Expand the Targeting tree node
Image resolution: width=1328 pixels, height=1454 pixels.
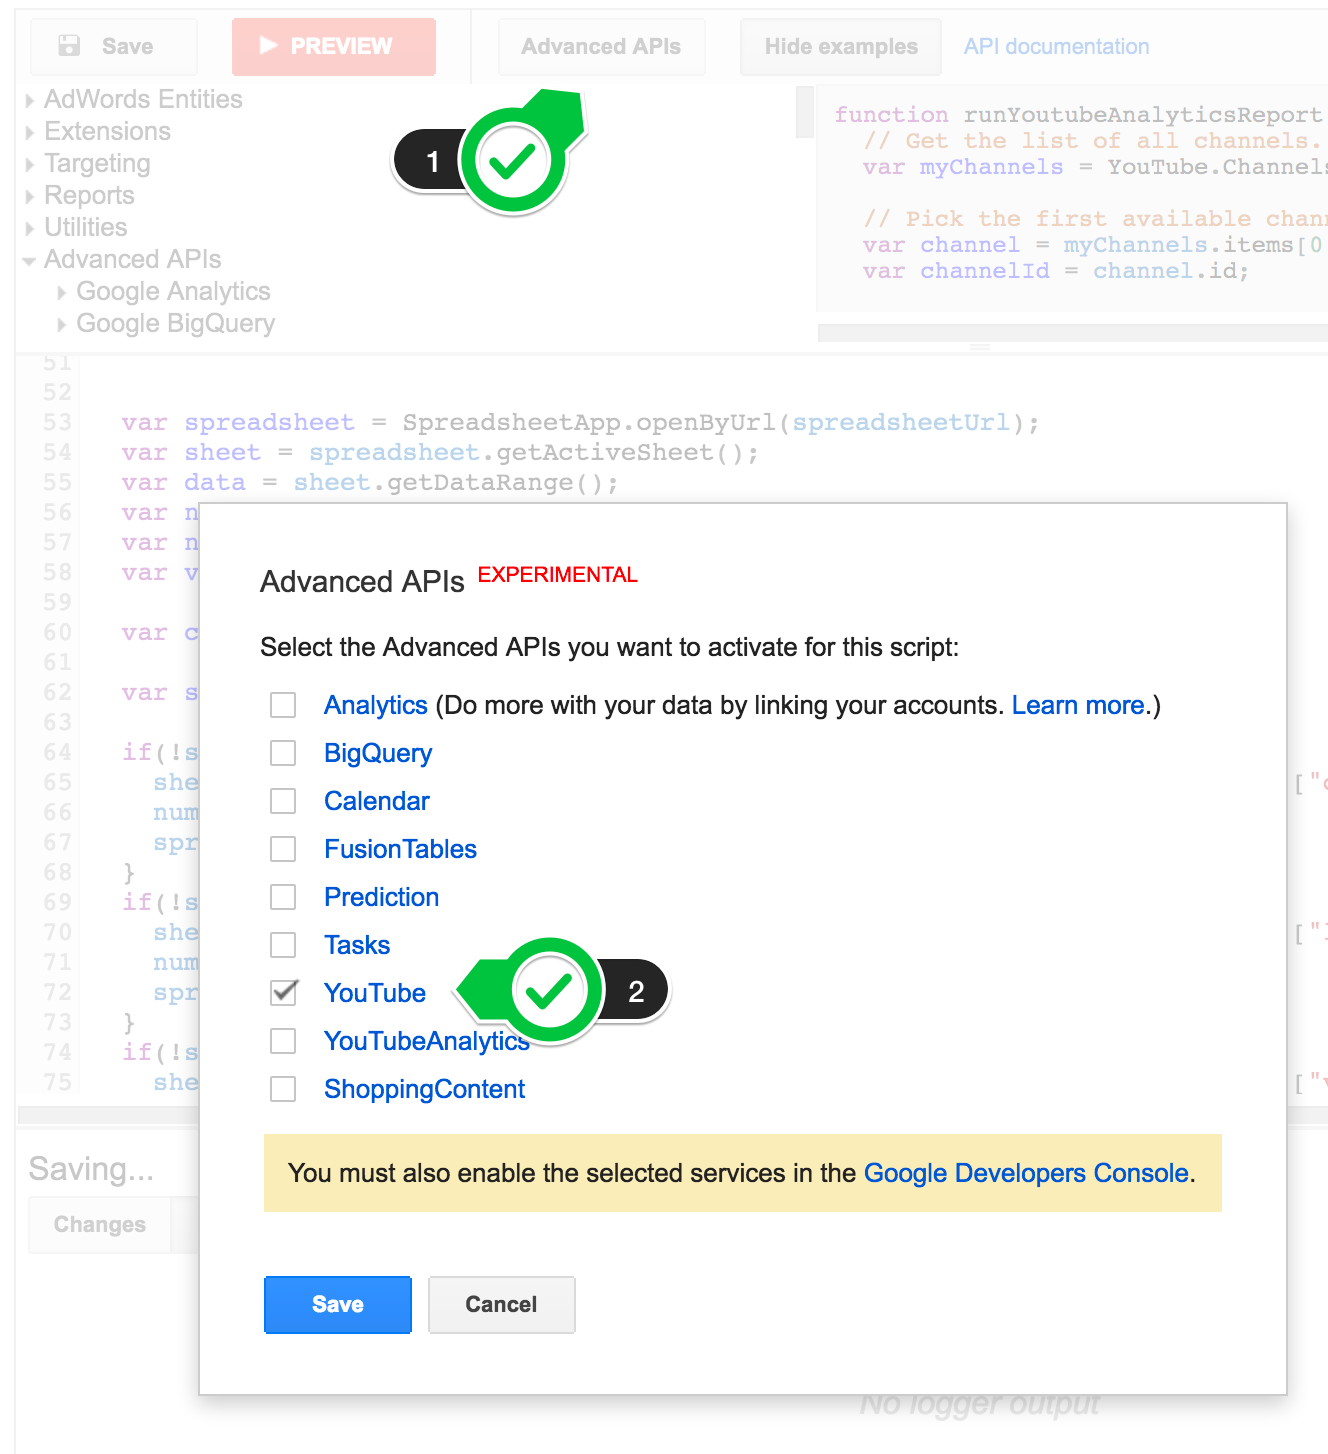tap(30, 164)
